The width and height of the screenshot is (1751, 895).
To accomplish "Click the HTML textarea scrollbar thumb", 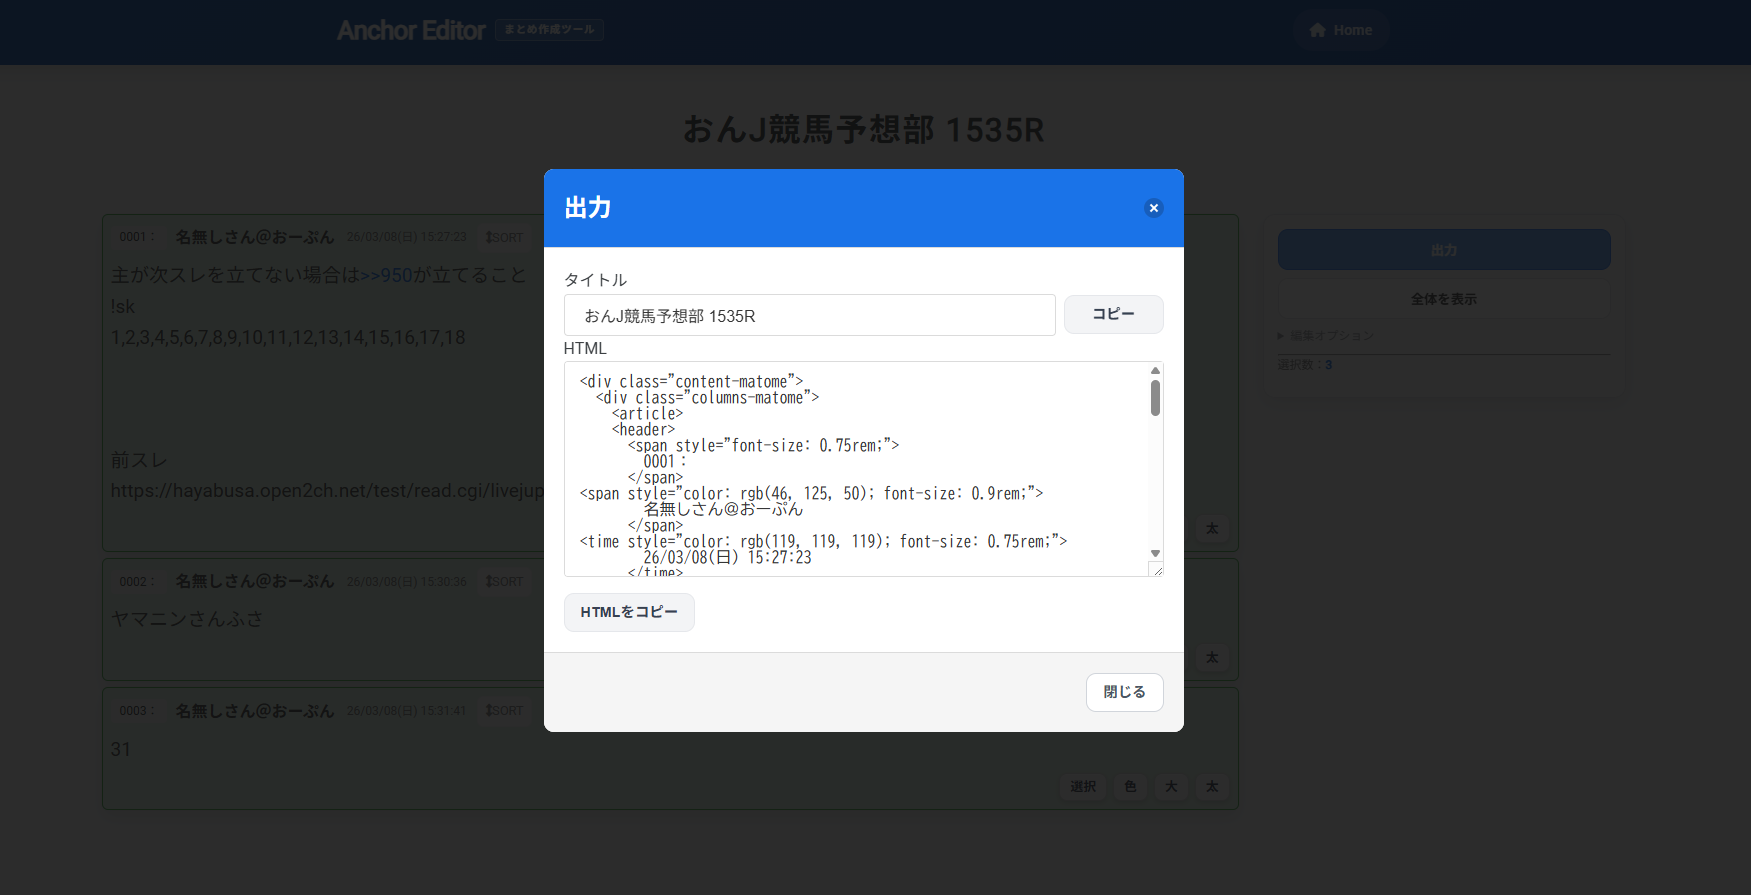I will point(1155,398).
